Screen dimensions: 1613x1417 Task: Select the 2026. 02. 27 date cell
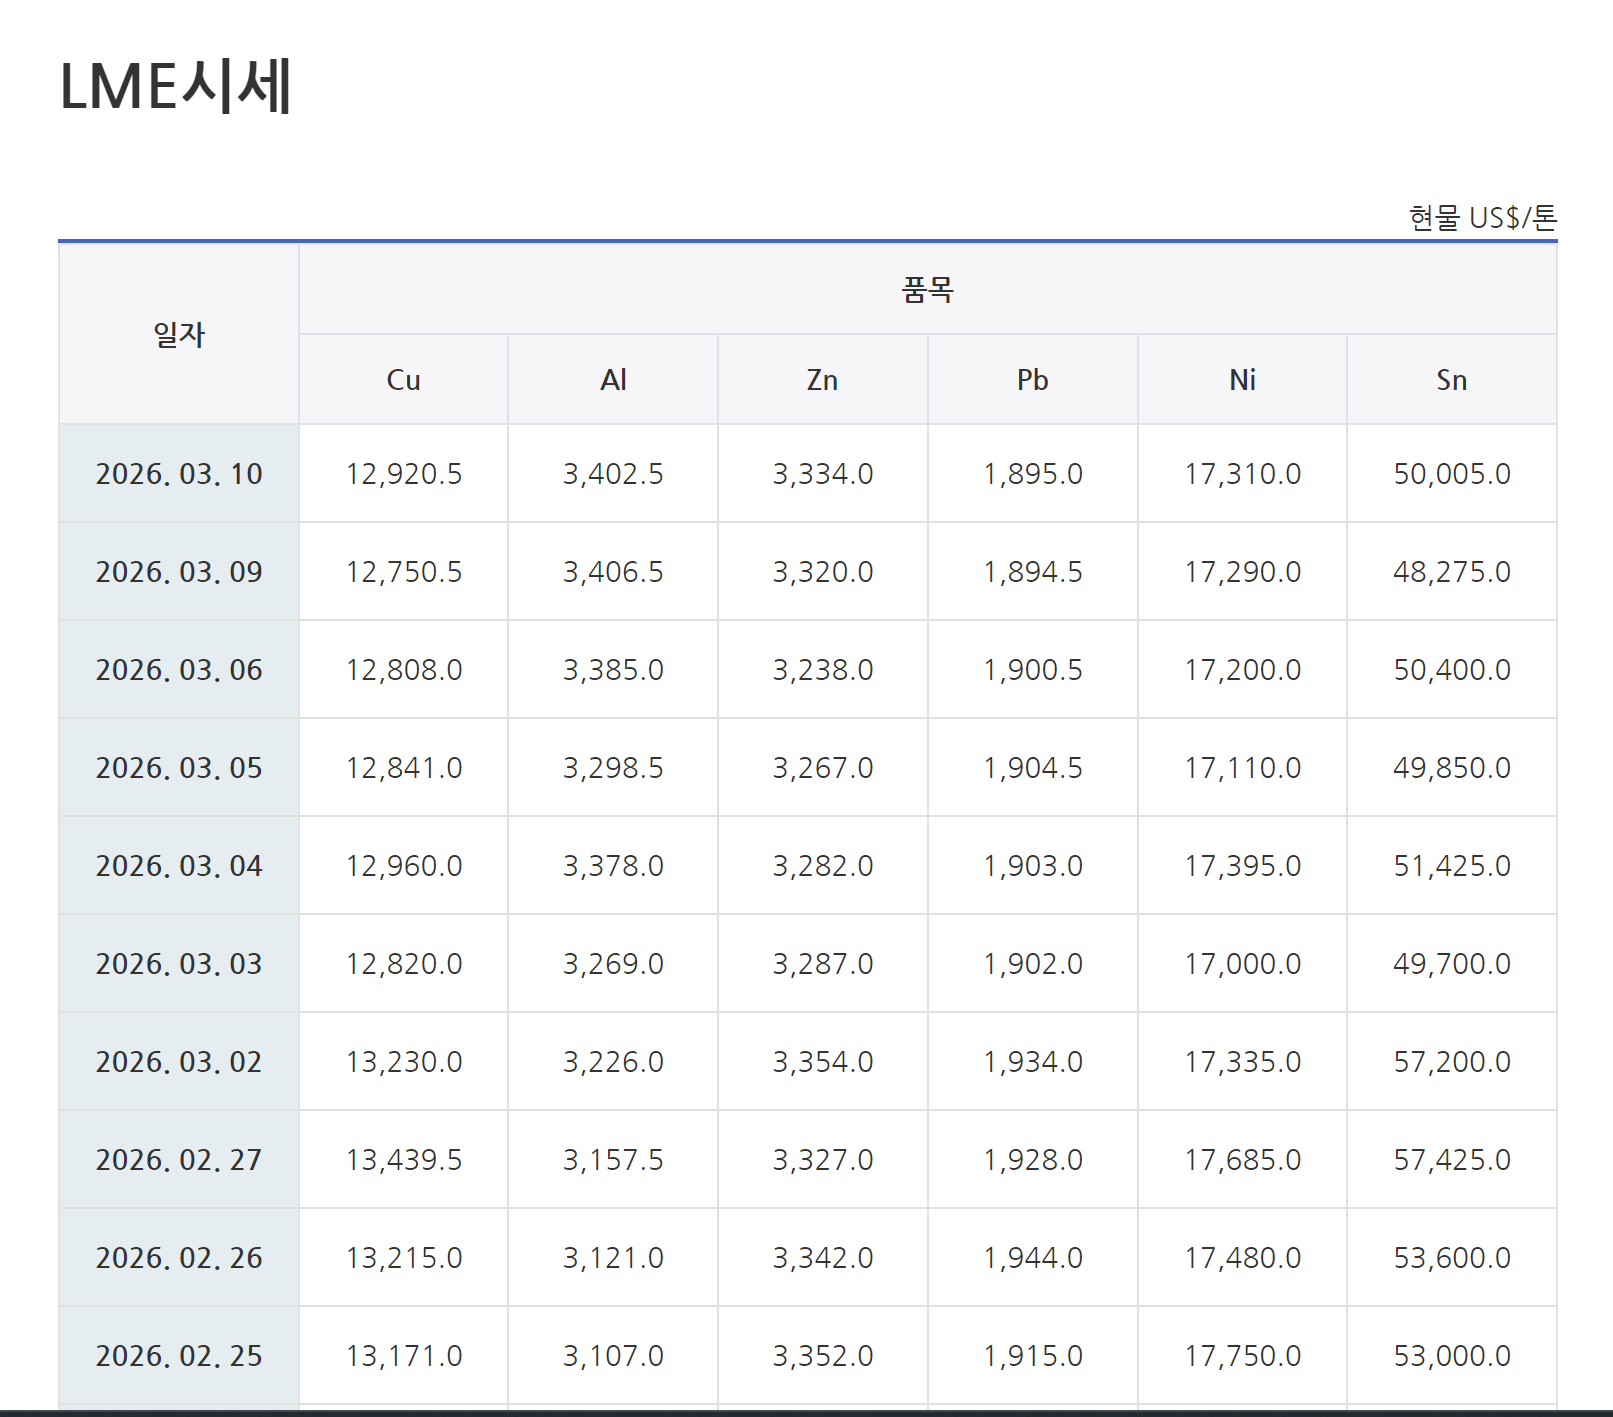point(179,1160)
